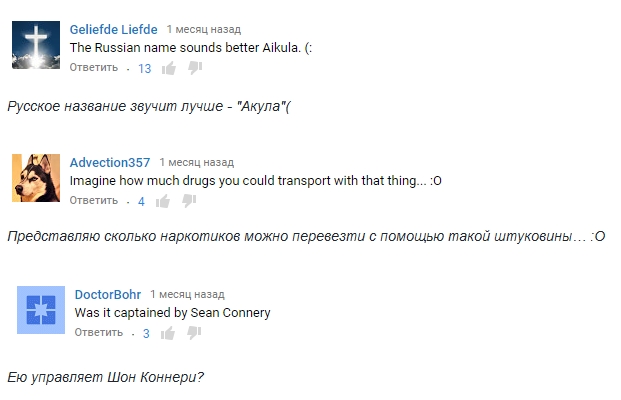Click the 4 likes count
Screen dimensions: 621x400
pos(141,202)
